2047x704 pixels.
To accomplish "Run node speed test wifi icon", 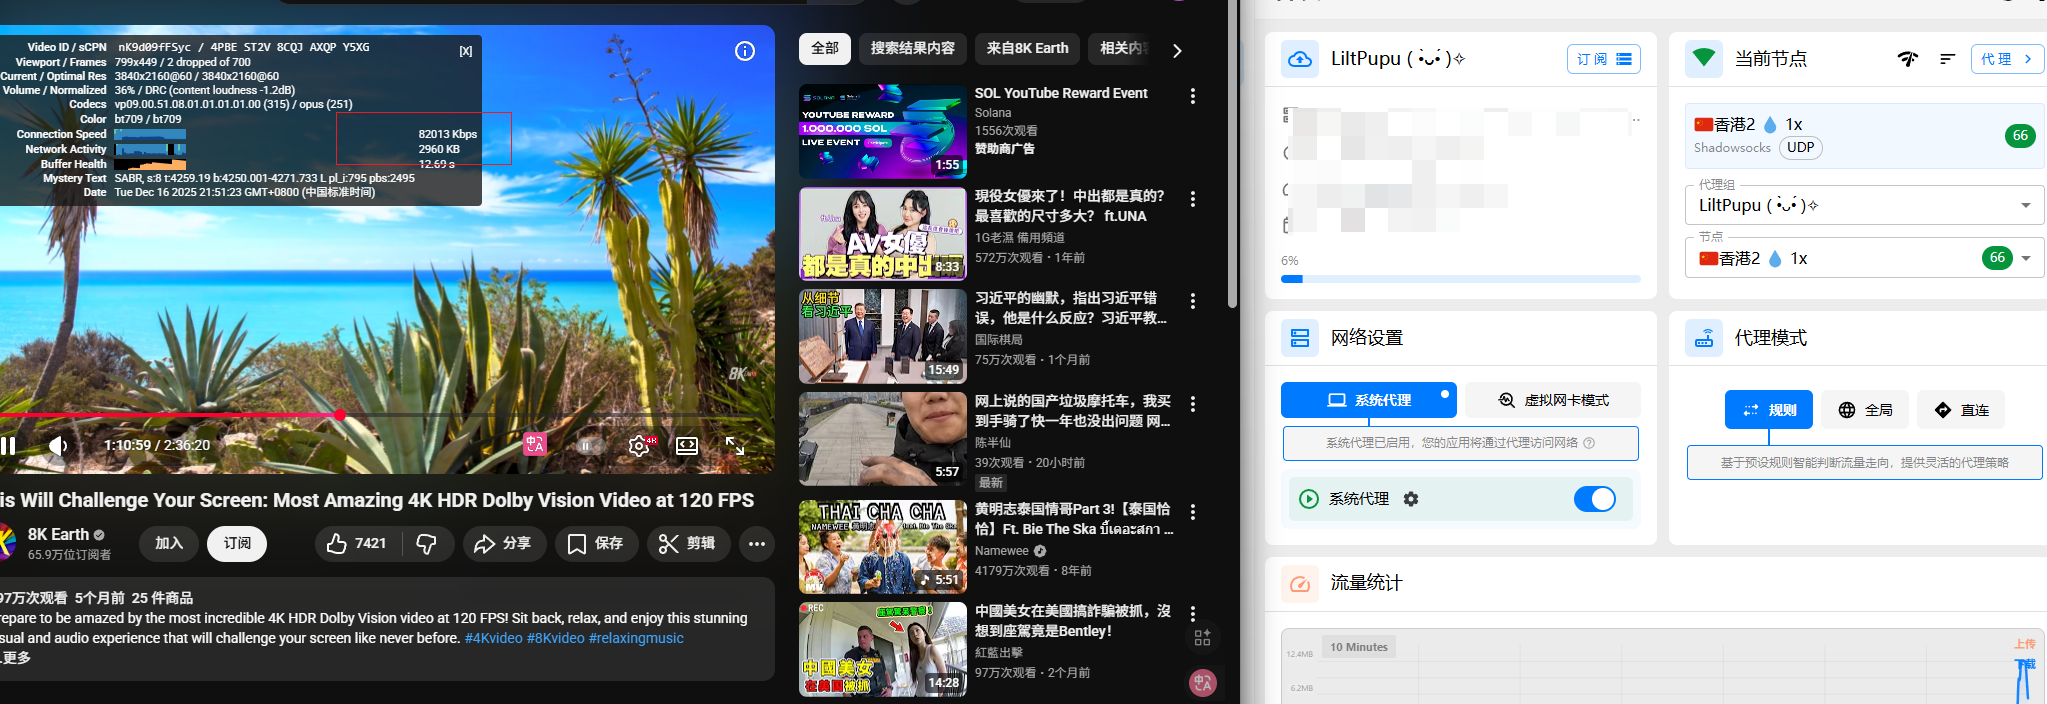I will click(1907, 59).
